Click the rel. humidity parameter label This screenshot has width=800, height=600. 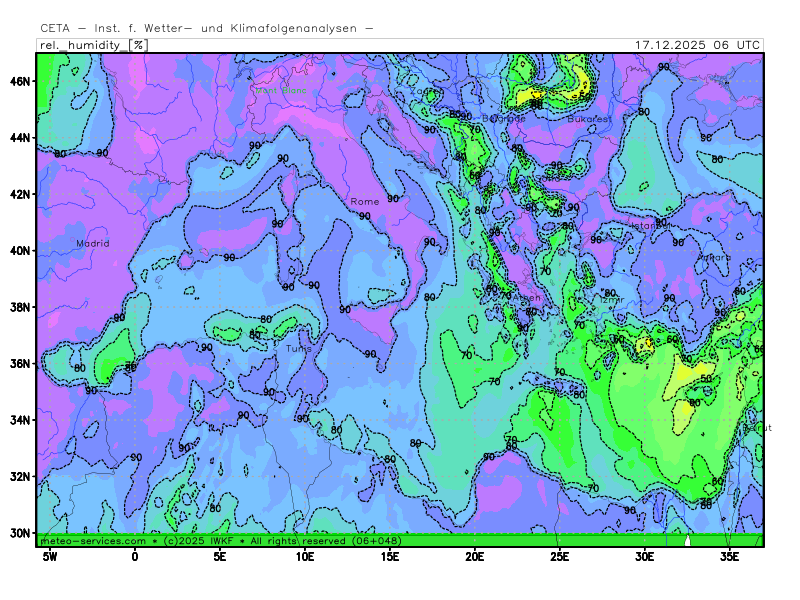point(82,45)
